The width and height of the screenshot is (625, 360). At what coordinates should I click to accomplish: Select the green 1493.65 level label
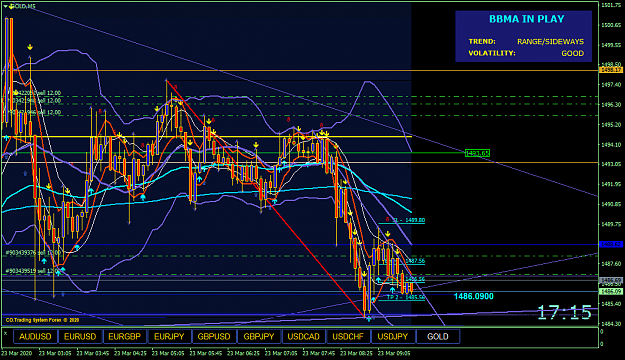click(x=477, y=153)
